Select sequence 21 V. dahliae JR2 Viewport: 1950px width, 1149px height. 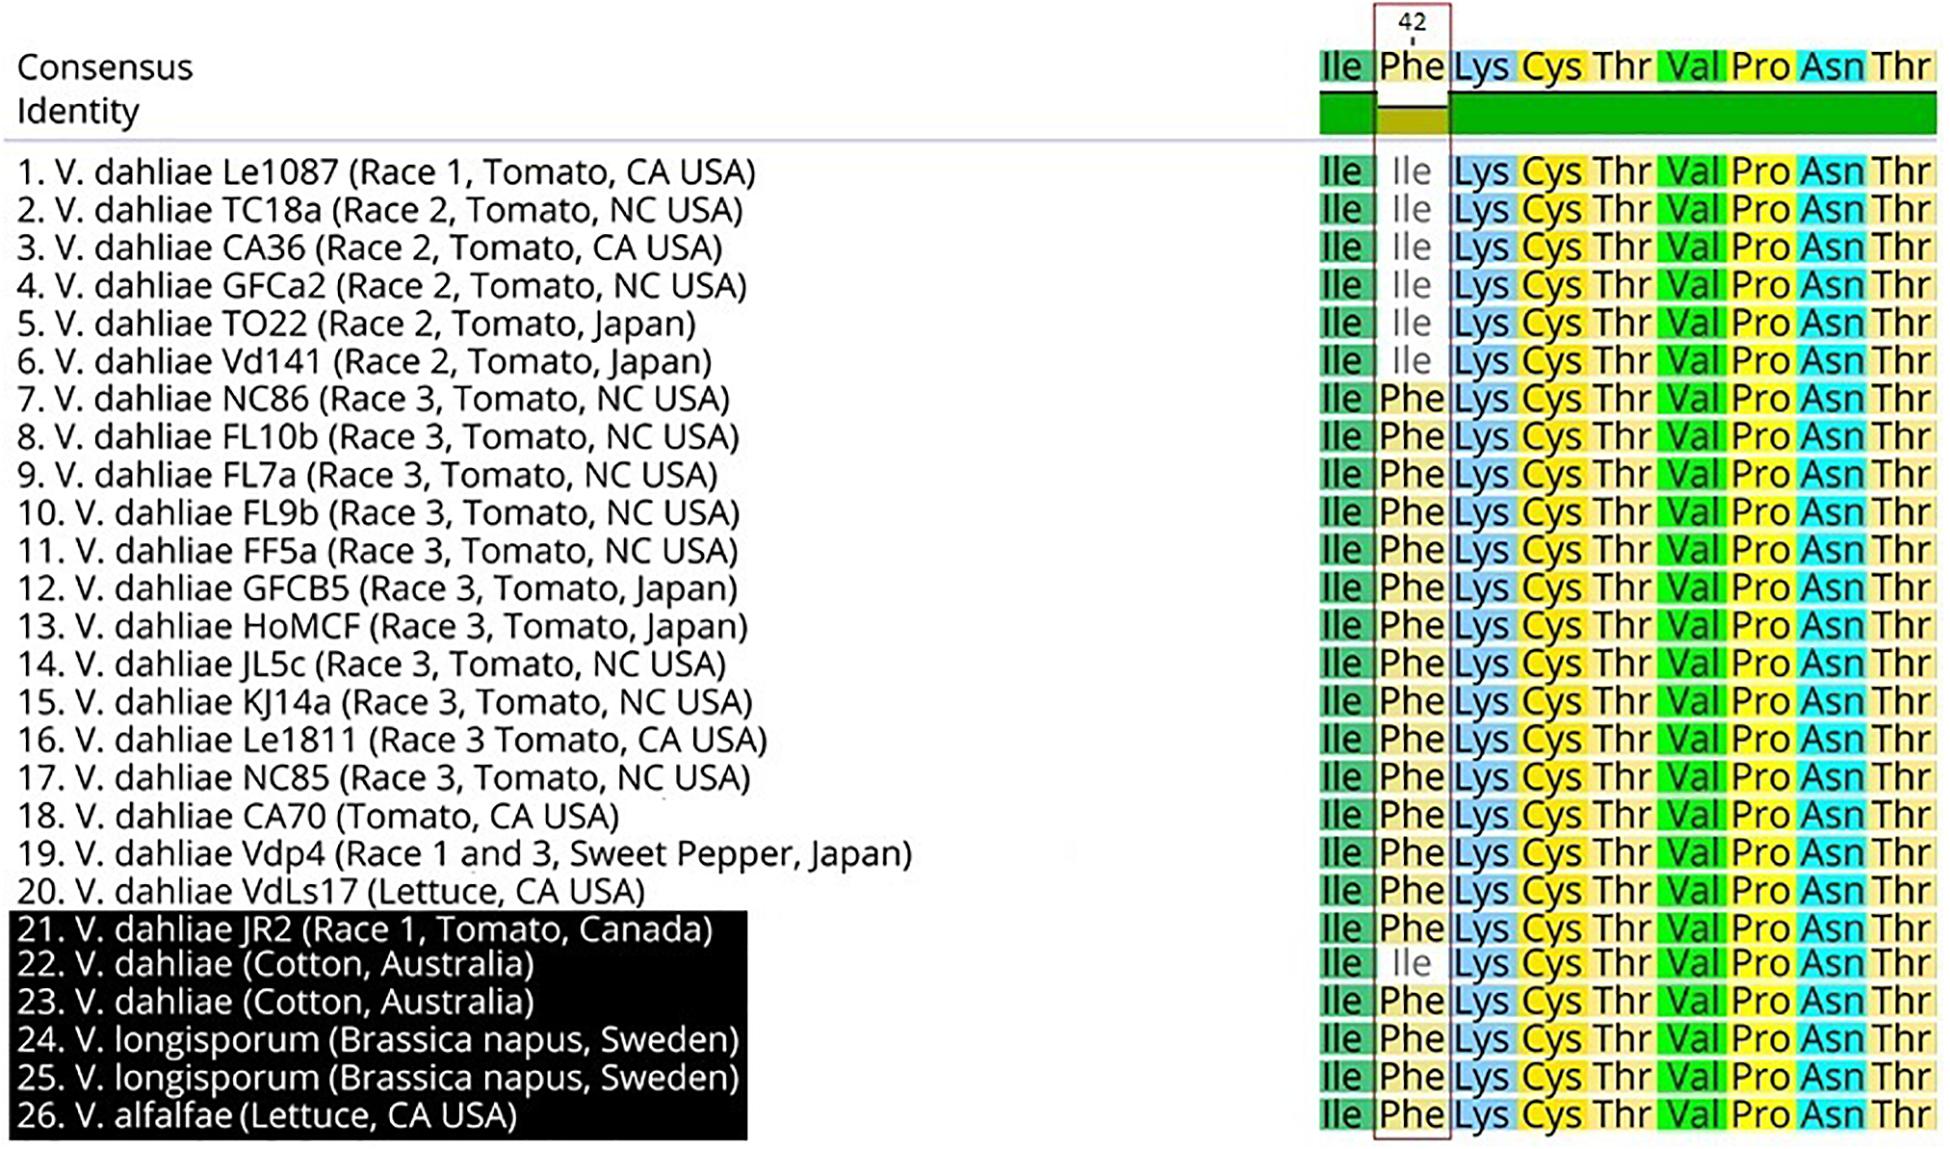click(365, 929)
